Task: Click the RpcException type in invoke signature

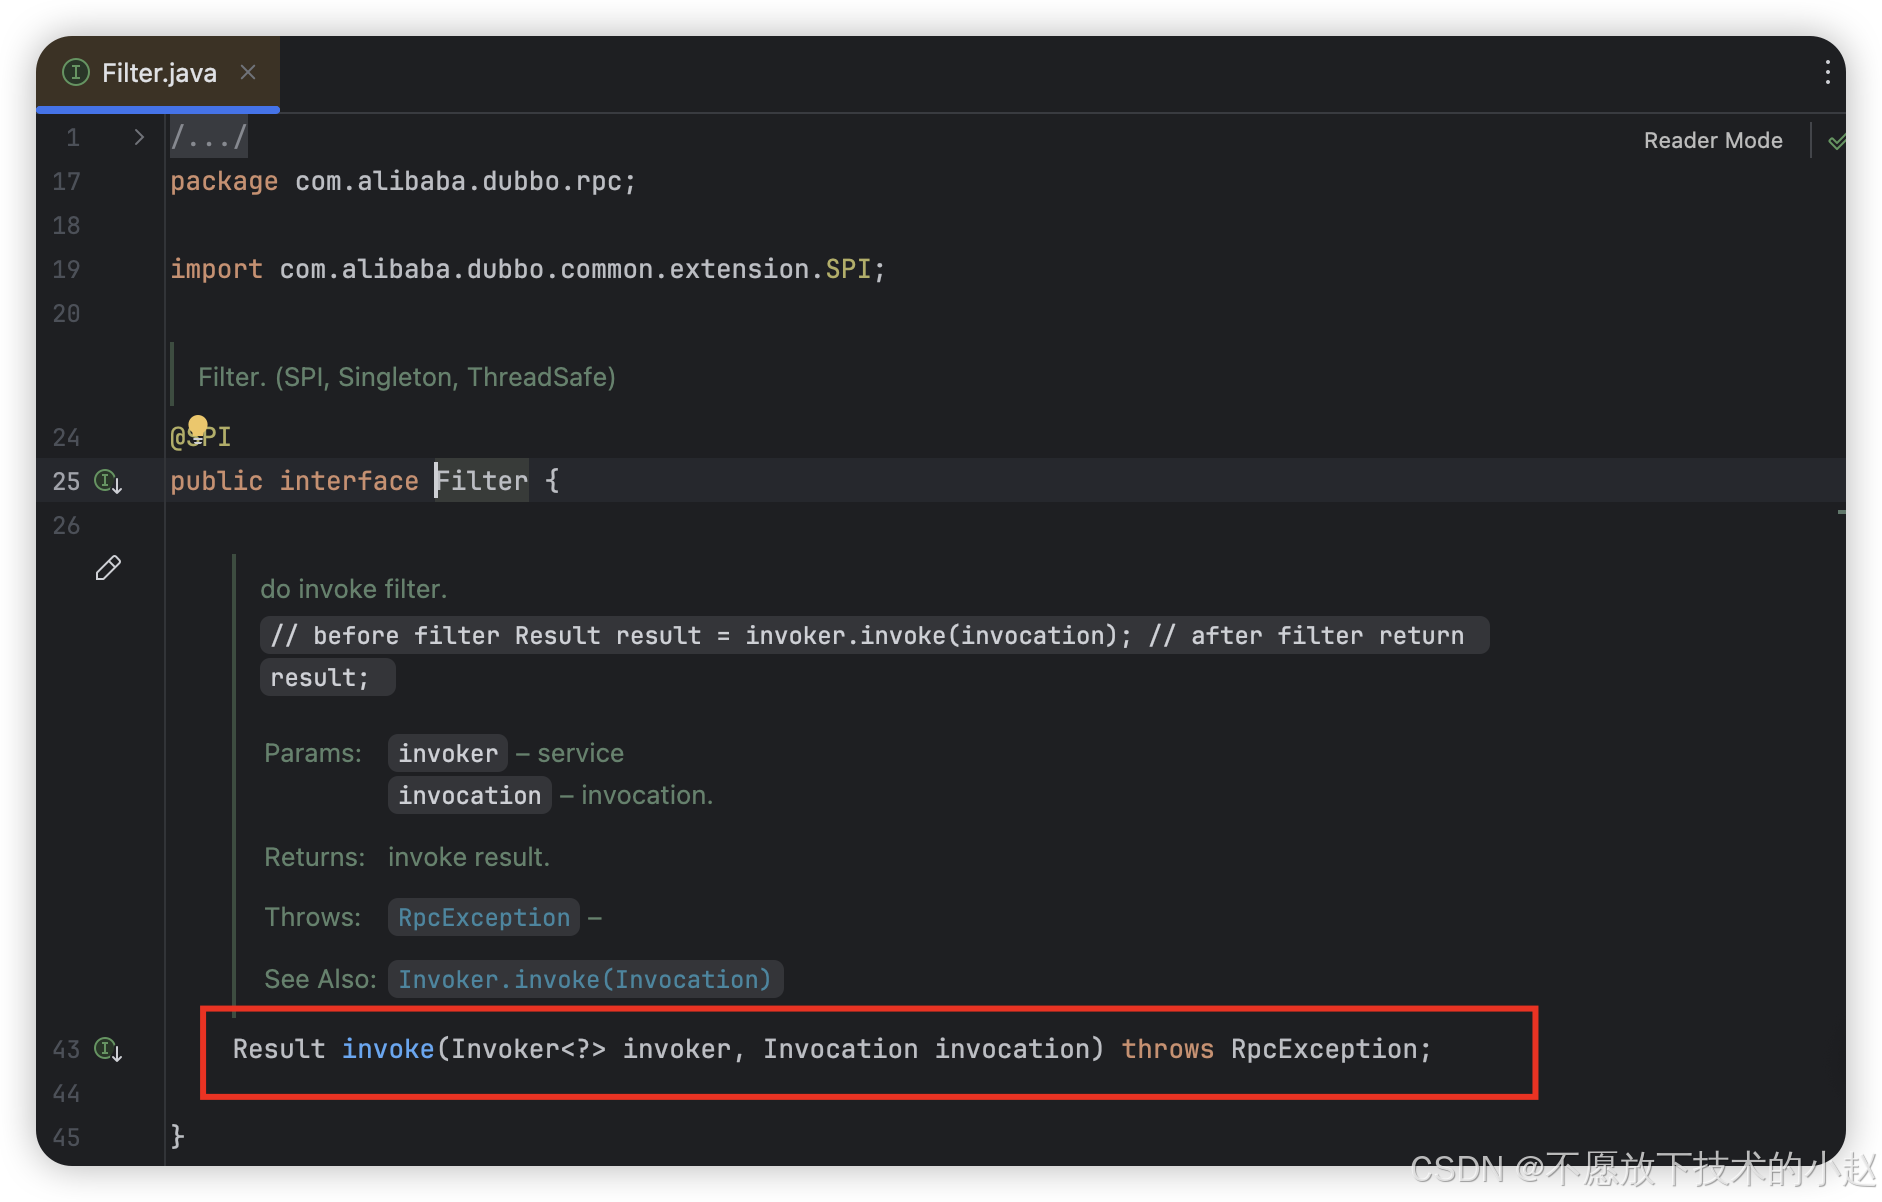Action: tap(1324, 1049)
